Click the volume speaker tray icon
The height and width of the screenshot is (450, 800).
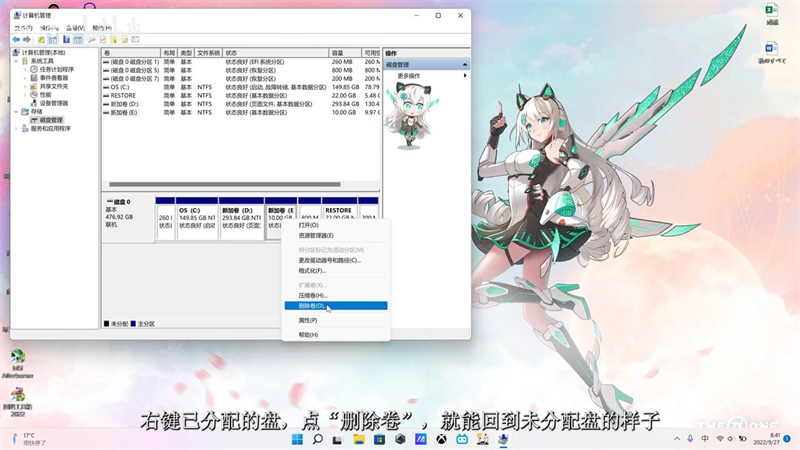click(730, 439)
